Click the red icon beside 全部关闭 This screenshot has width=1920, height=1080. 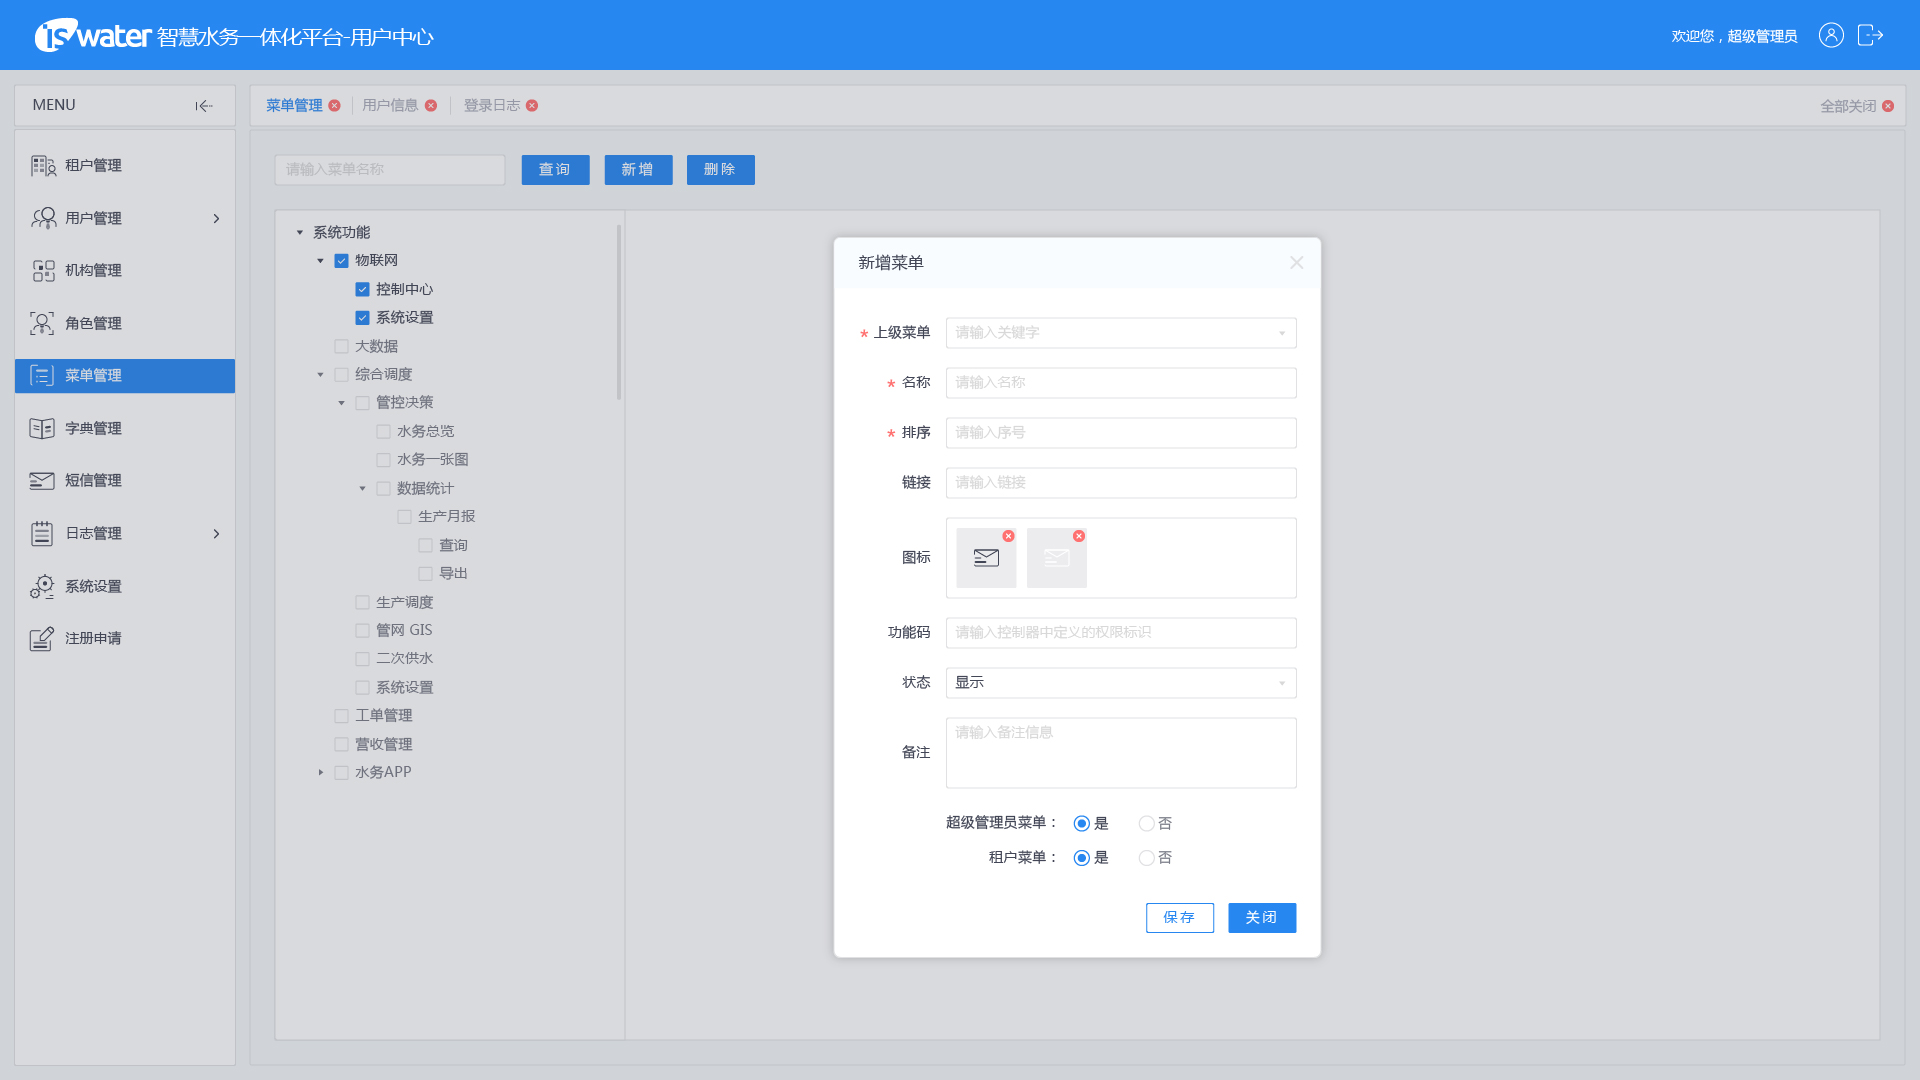coord(1888,106)
